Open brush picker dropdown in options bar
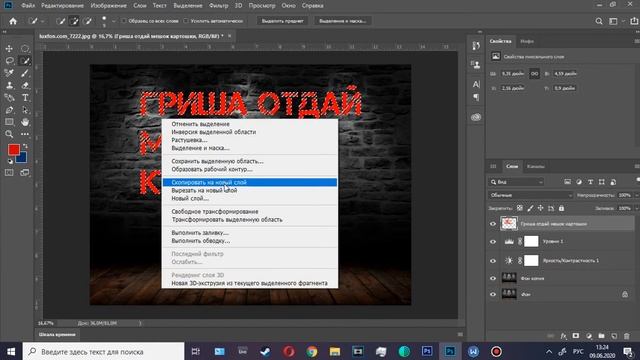 tap(113, 21)
